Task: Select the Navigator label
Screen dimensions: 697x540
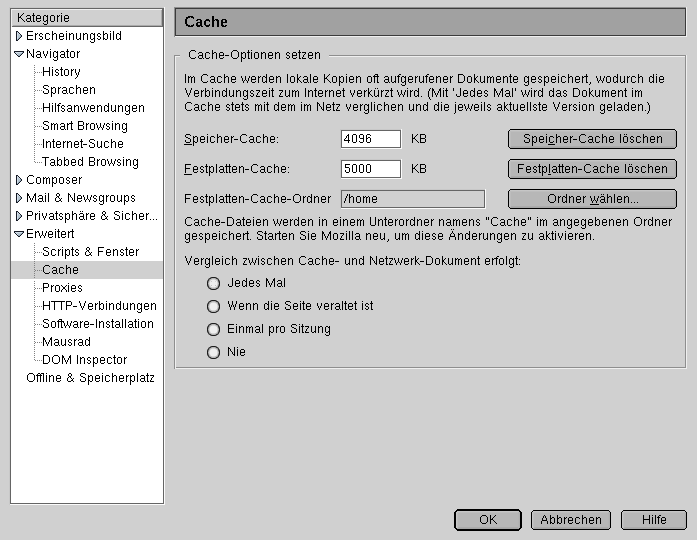Action: point(53,54)
